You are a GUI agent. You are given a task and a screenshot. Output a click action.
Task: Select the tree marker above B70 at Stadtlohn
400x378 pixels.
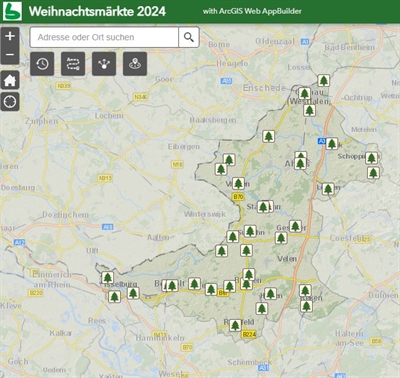coord(263,207)
